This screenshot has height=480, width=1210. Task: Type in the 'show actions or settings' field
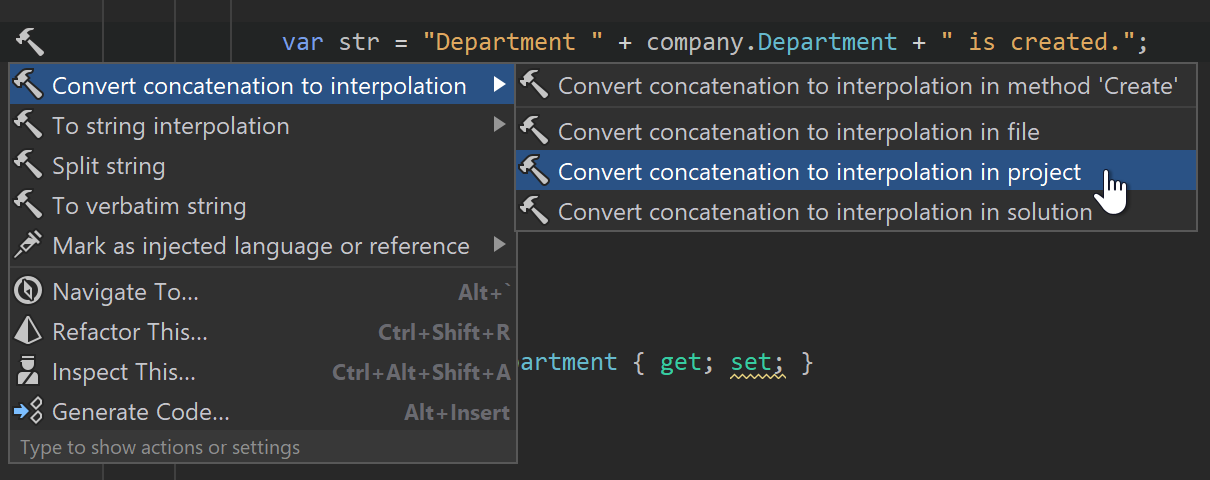160,447
